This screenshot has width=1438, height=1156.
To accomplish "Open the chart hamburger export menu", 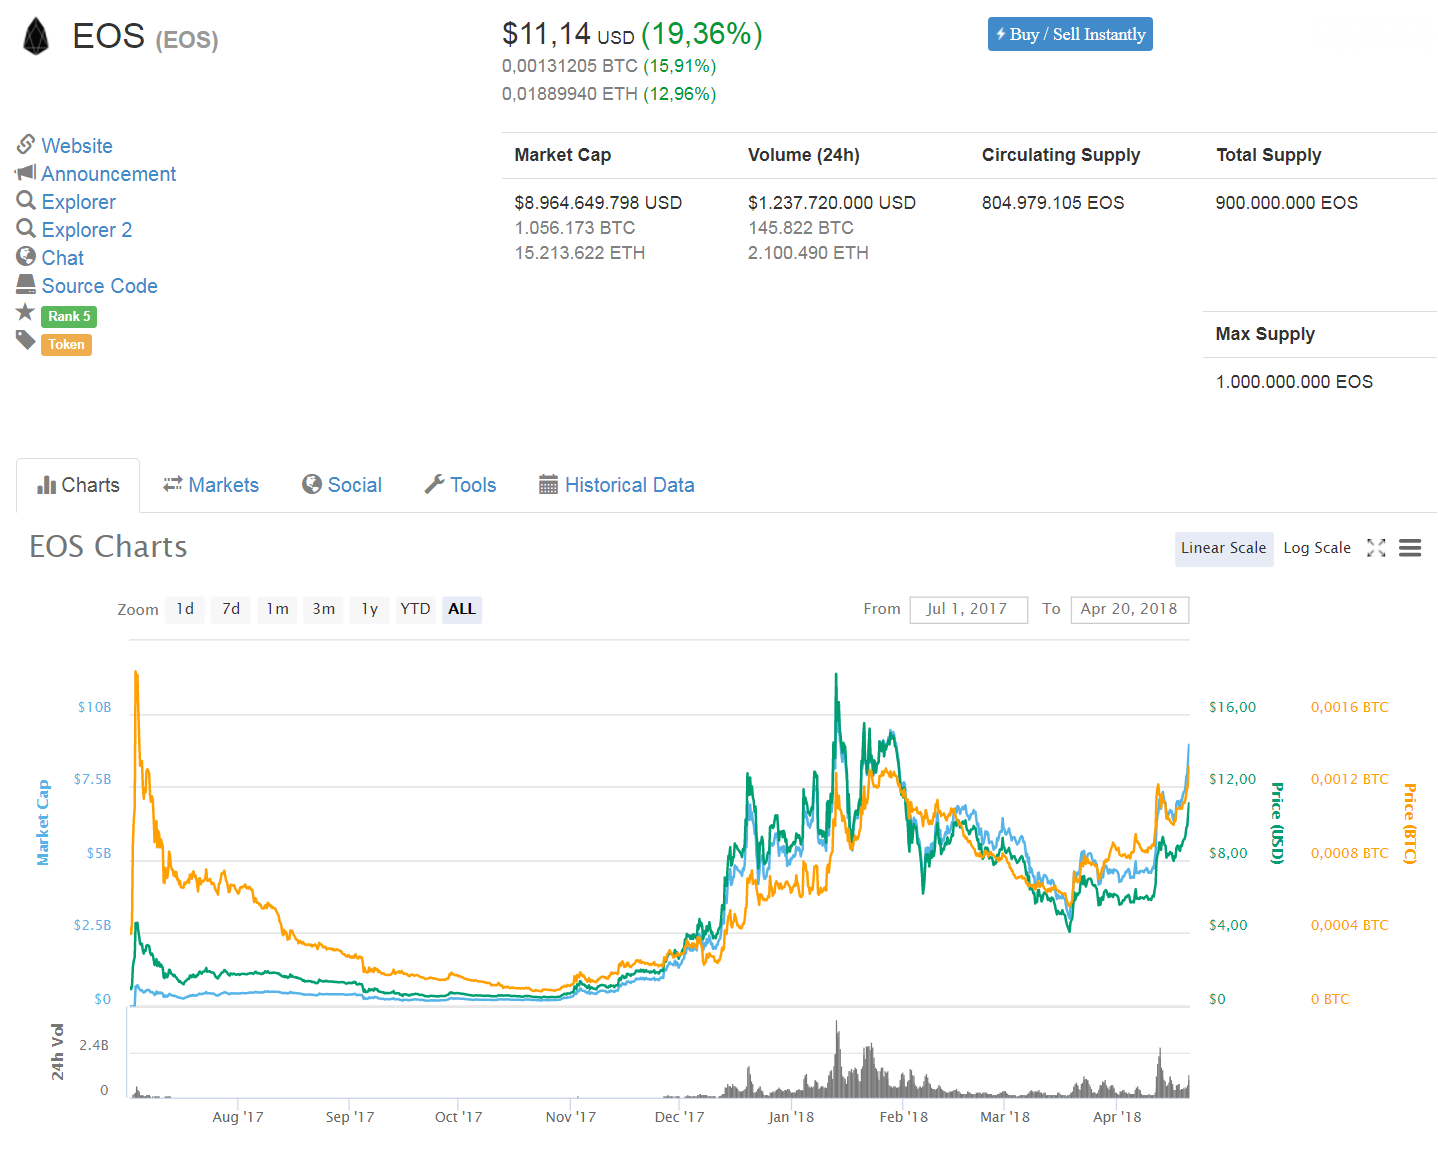I will [1410, 548].
